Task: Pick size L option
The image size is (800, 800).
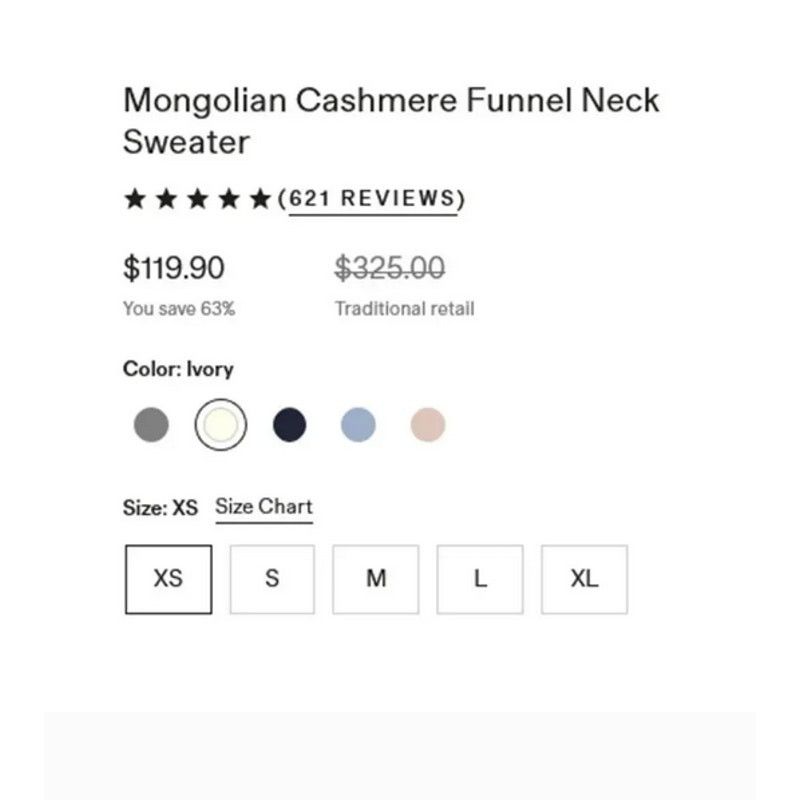Action: [x=480, y=579]
